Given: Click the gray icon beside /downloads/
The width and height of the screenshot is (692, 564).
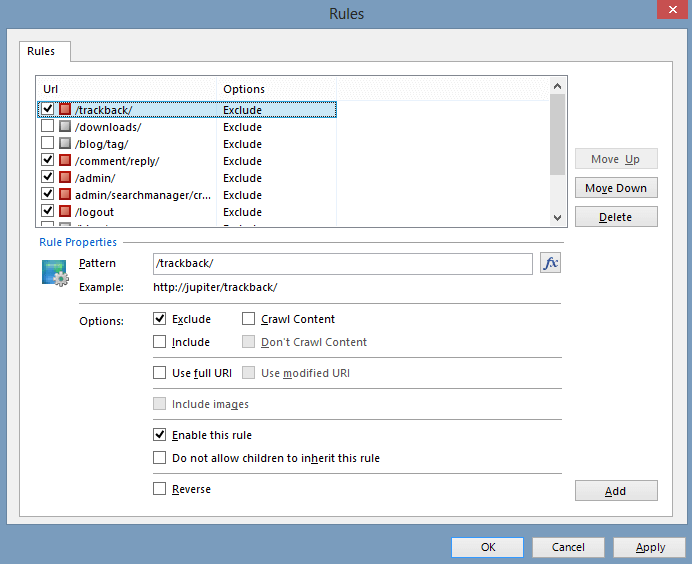Looking at the screenshot, I should coord(65,126).
